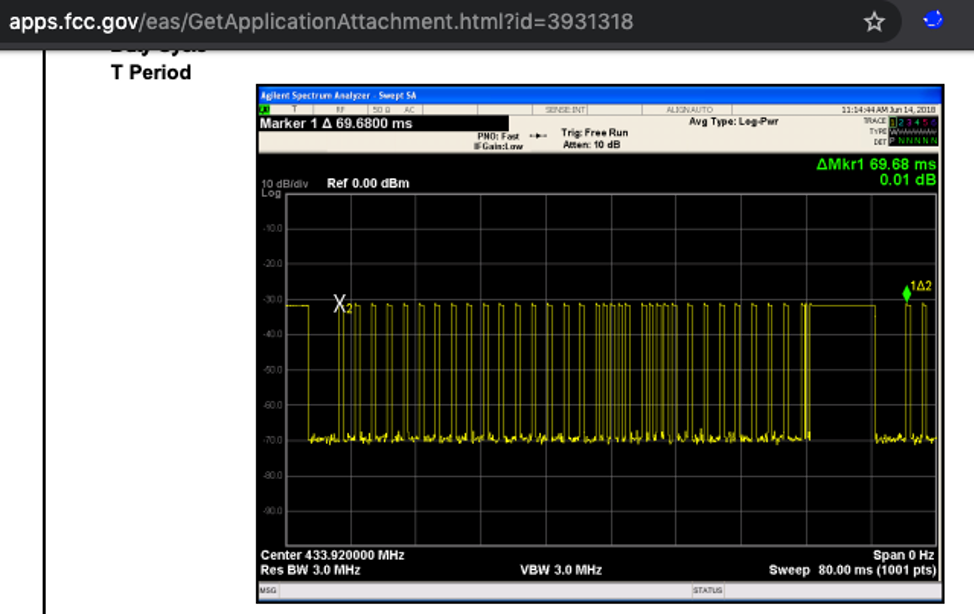974x614 pixels.
Task: Click the green "0.01 dB" delta value
Action: 908,180
